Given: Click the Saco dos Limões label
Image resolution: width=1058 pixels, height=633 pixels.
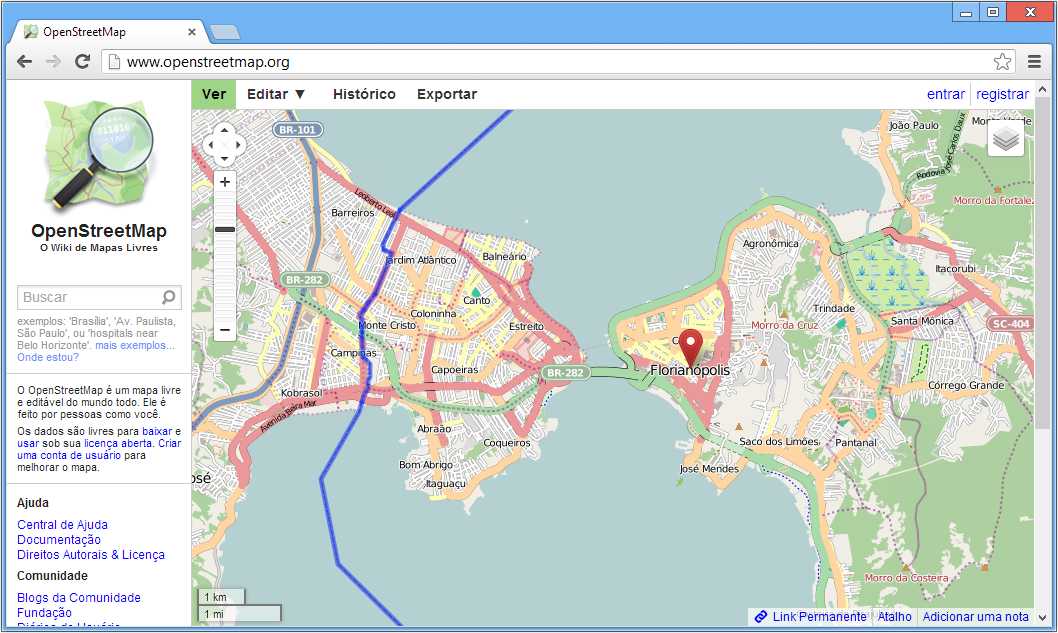Looking at the screenshot, I should coord(779,442).
